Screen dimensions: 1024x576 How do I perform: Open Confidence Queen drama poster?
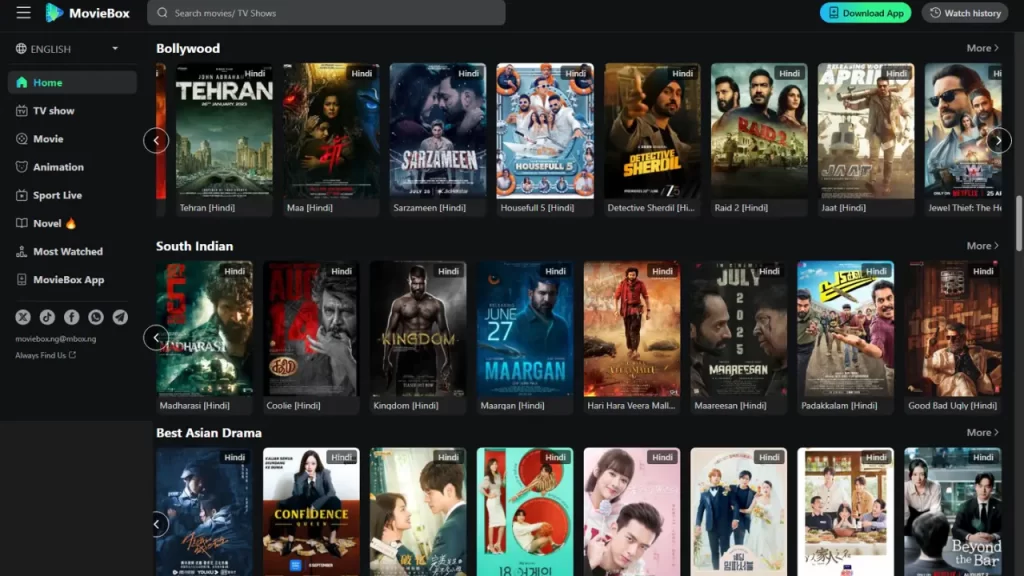click(311, 511)
